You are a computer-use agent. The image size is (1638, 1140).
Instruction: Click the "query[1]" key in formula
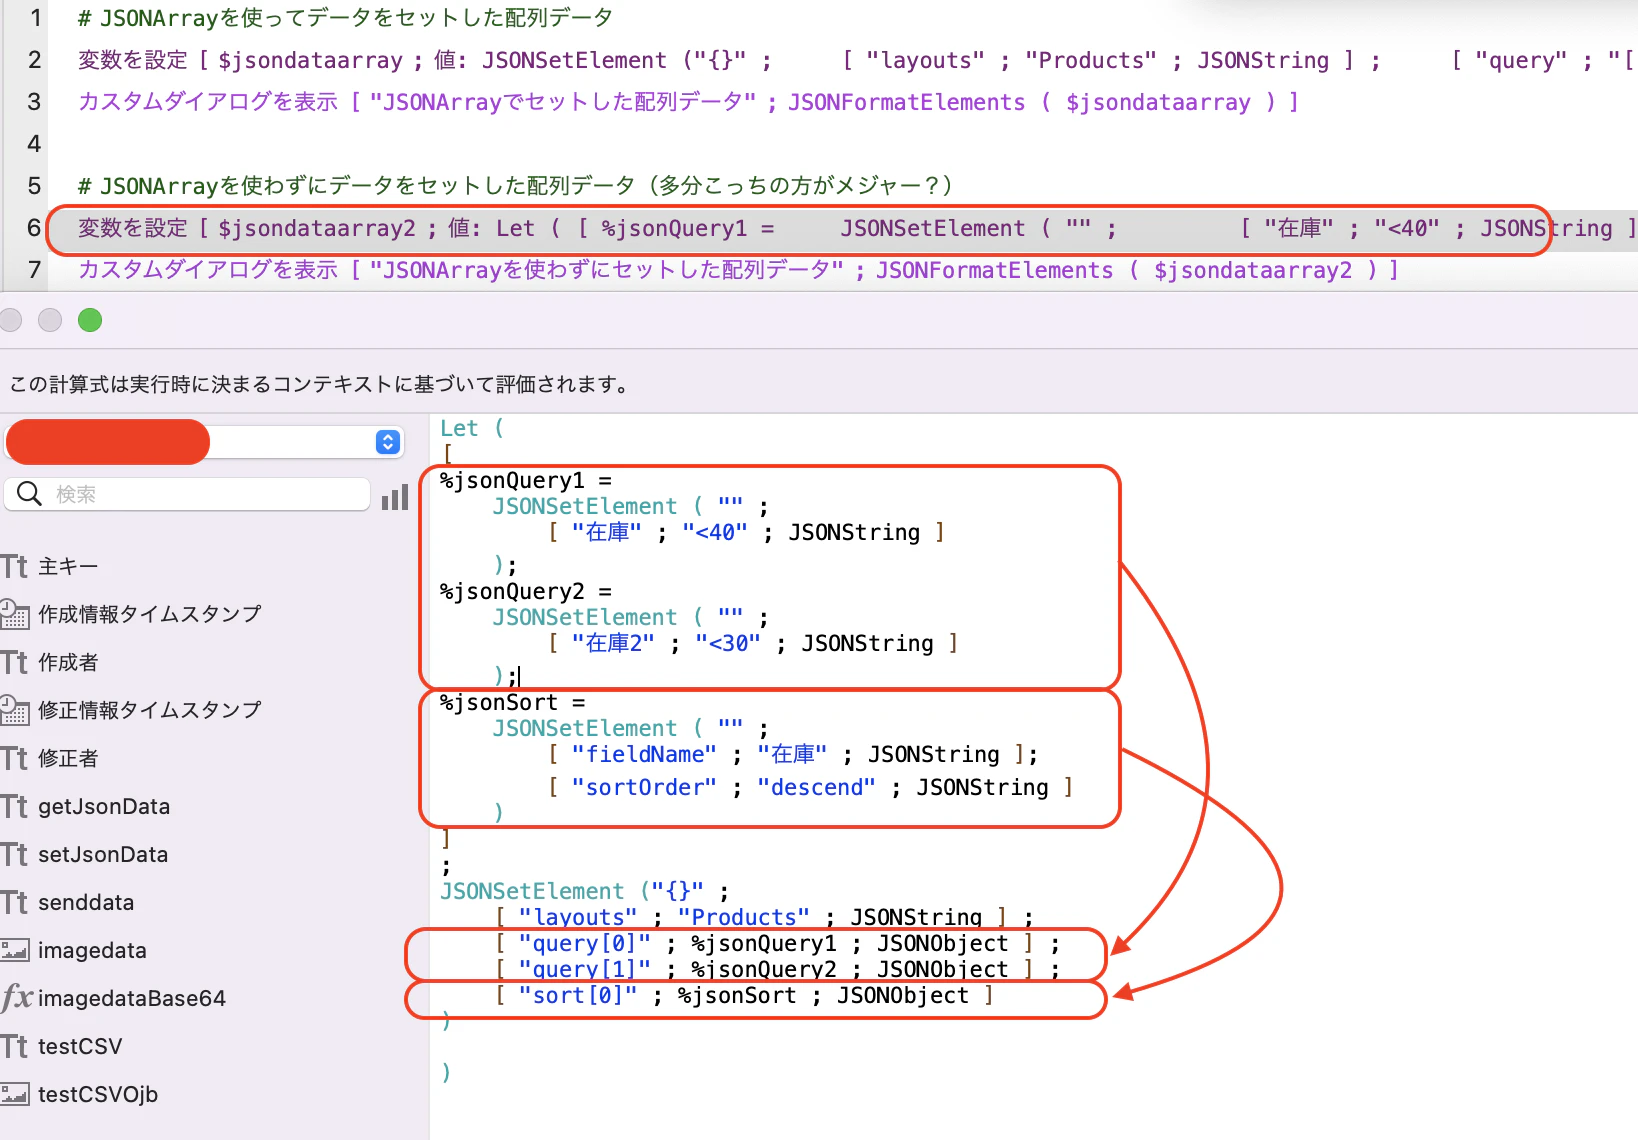[584, 969]
